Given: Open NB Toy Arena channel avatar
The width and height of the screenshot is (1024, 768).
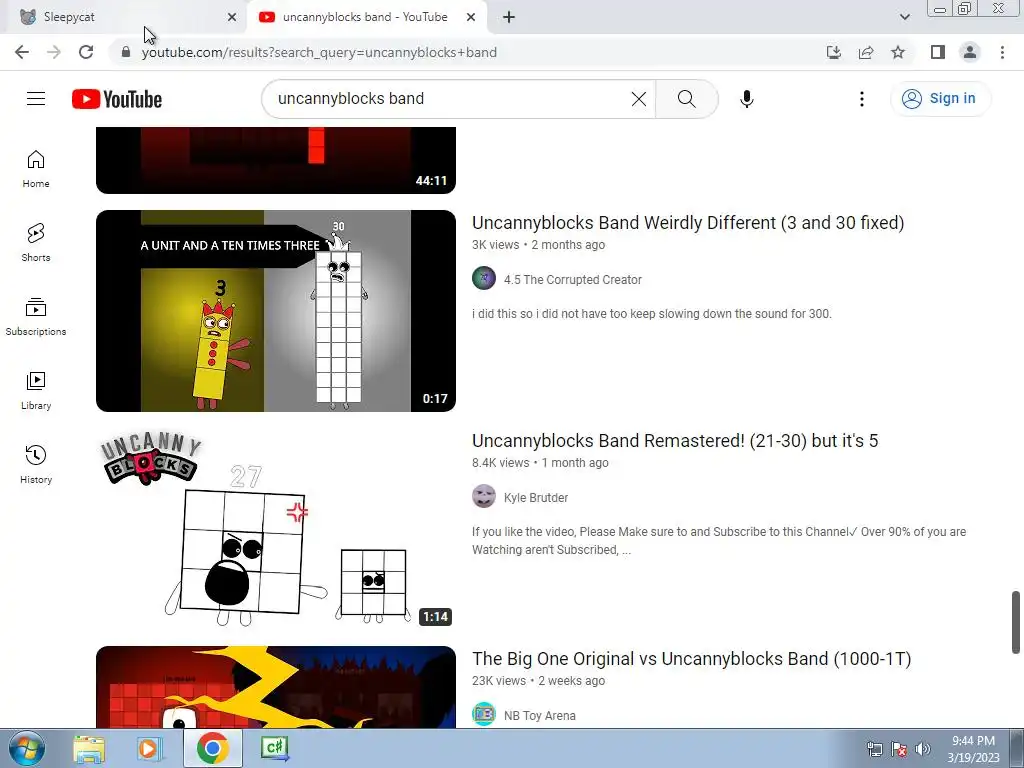Looking at the screenshot, I should pos(484,714).
